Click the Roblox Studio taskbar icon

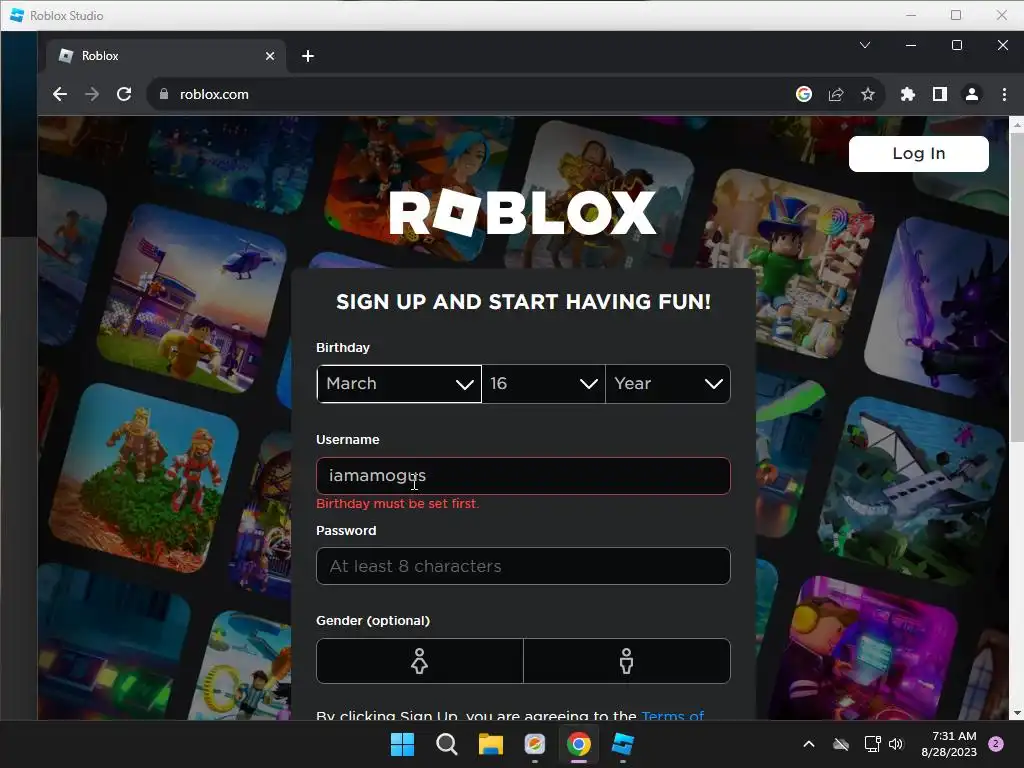(623, 744)
